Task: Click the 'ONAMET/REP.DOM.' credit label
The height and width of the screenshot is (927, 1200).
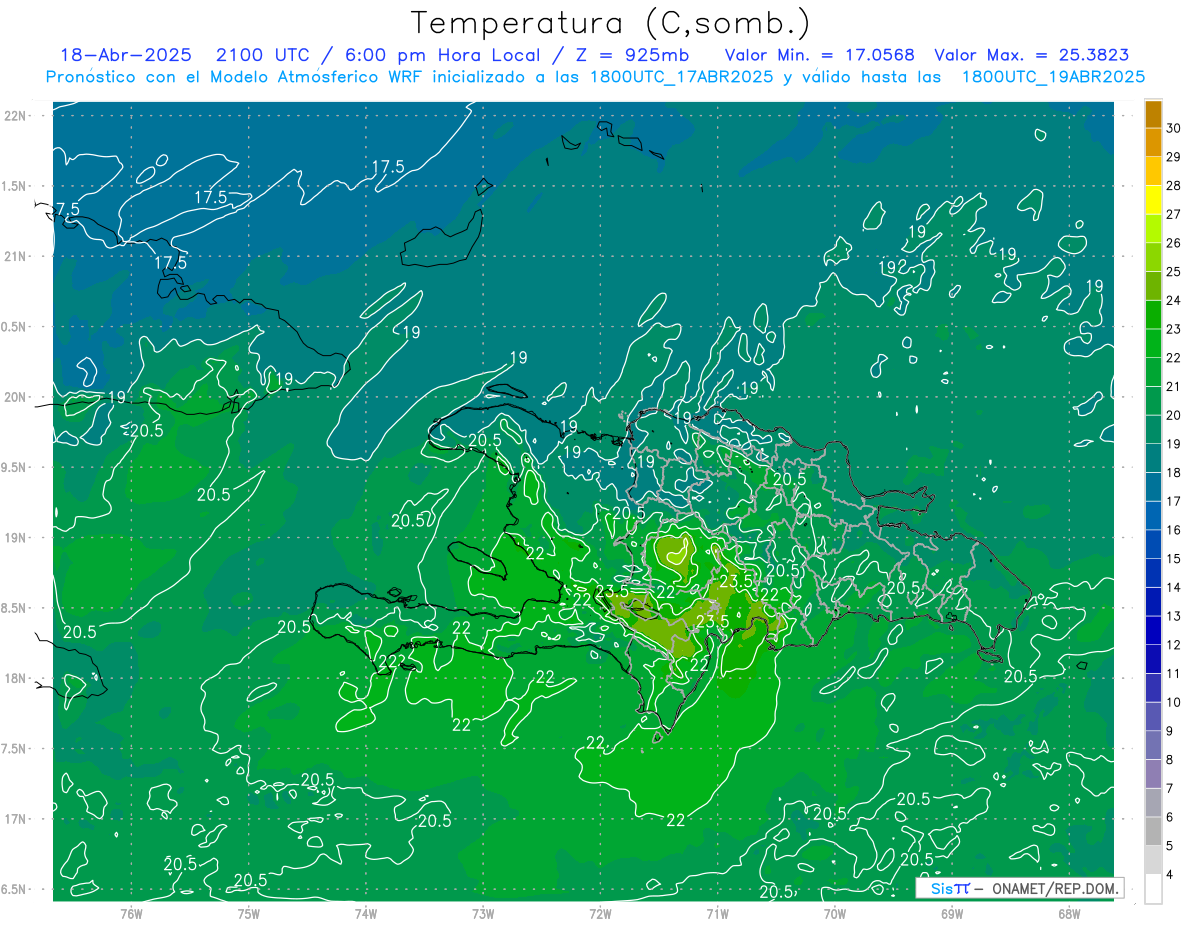Action: 1054,888
